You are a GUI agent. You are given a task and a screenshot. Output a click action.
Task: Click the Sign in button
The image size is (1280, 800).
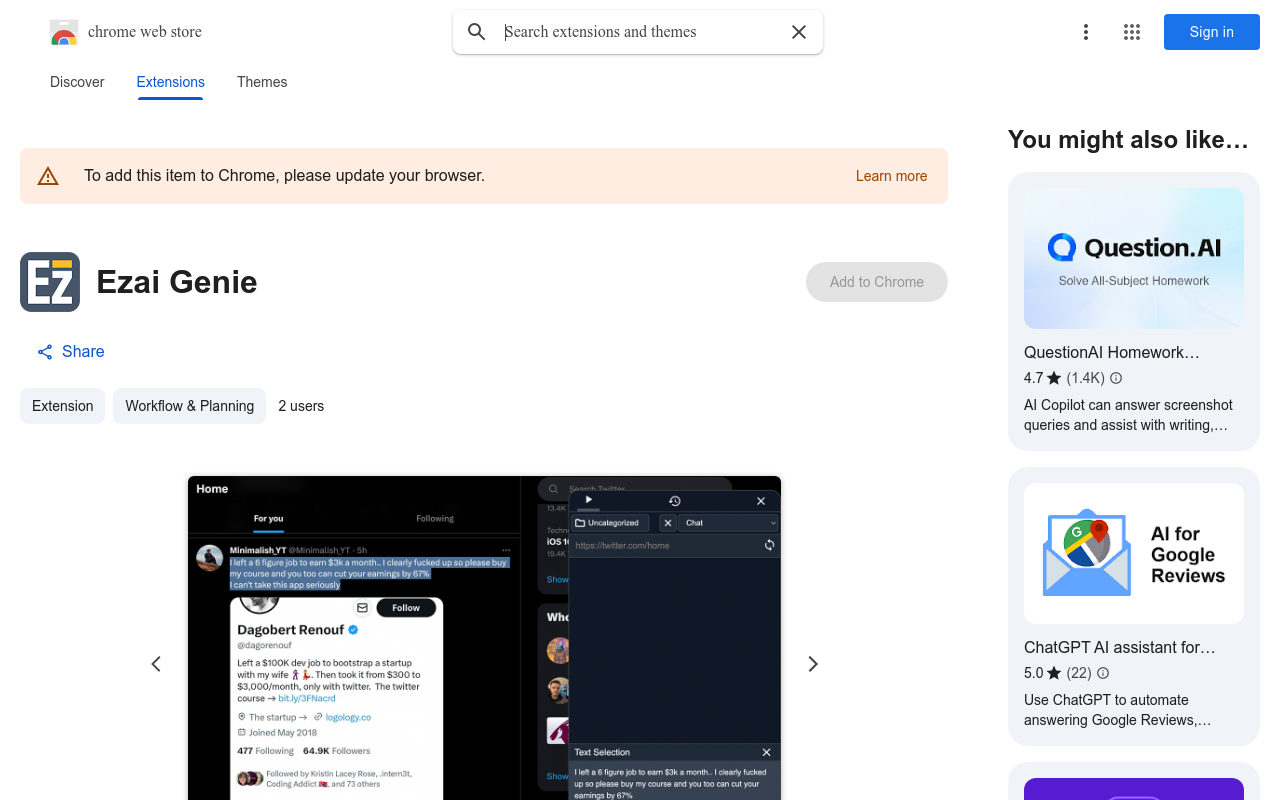(1212, 32)
